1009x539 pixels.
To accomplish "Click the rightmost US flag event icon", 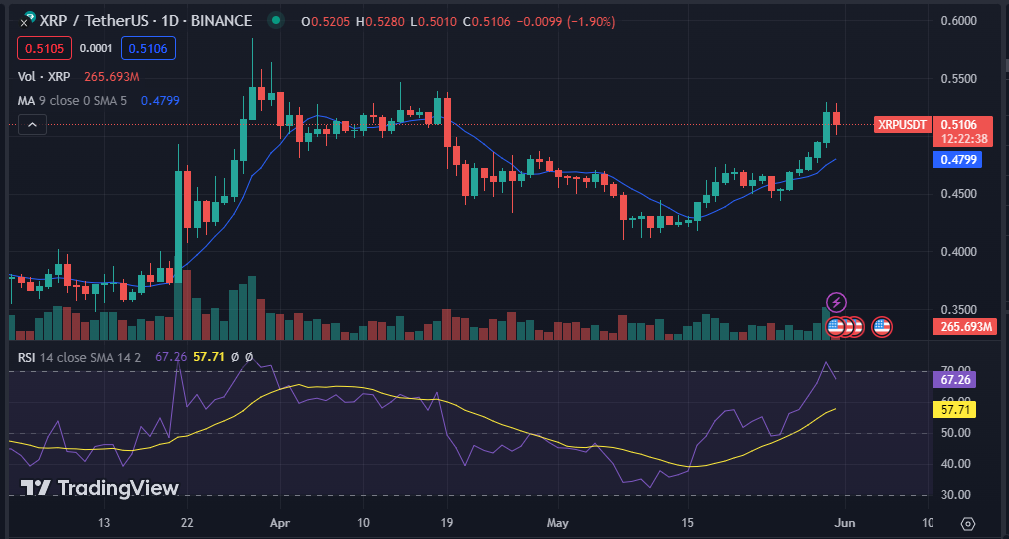I will coord(882,327).
